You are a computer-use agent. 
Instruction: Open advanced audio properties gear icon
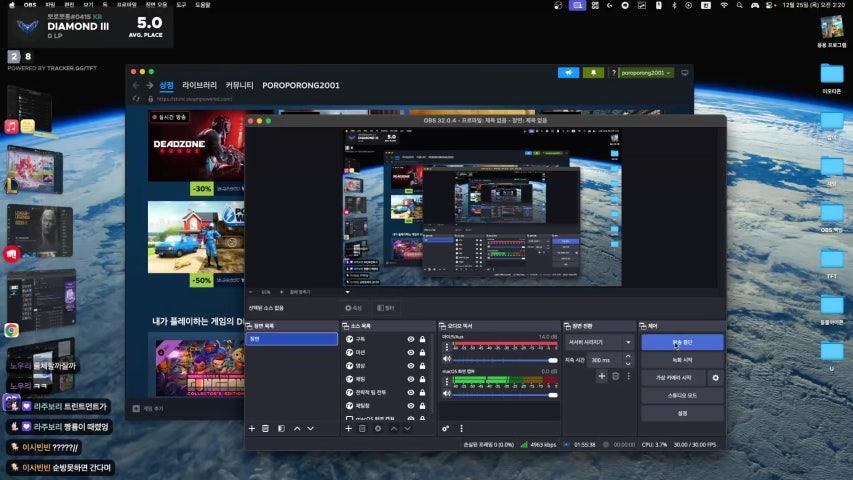tap(446, 428)
